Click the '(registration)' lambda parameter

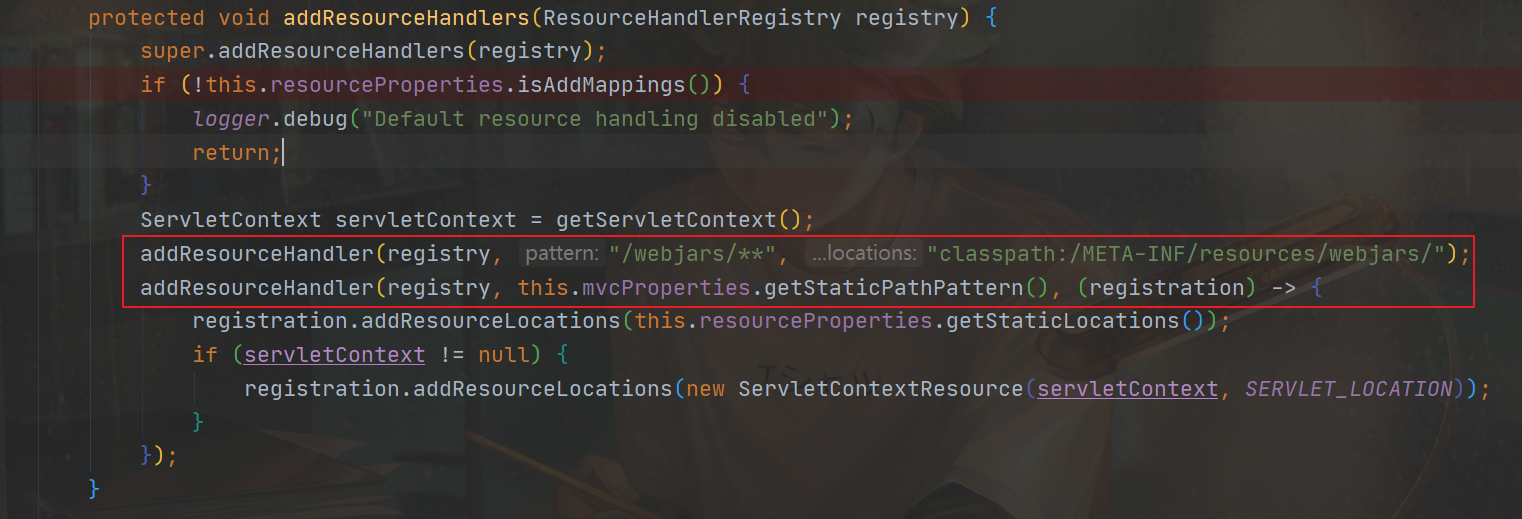click(1167, 288)
